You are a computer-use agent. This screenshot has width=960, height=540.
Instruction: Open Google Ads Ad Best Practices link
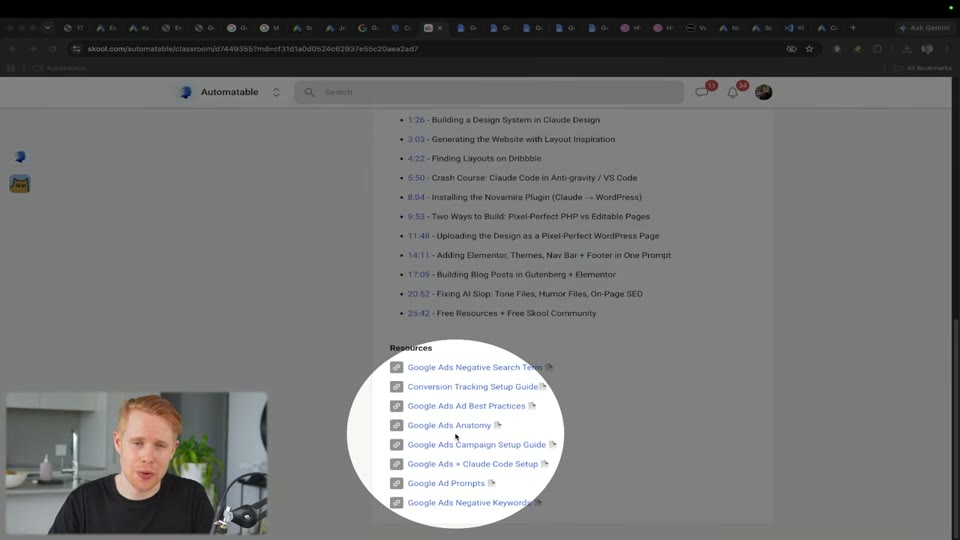click(x=467, y=406)
